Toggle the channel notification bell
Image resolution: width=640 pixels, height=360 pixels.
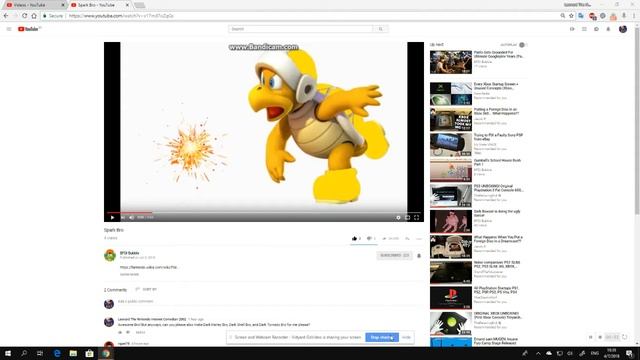(x=419, y=256)
